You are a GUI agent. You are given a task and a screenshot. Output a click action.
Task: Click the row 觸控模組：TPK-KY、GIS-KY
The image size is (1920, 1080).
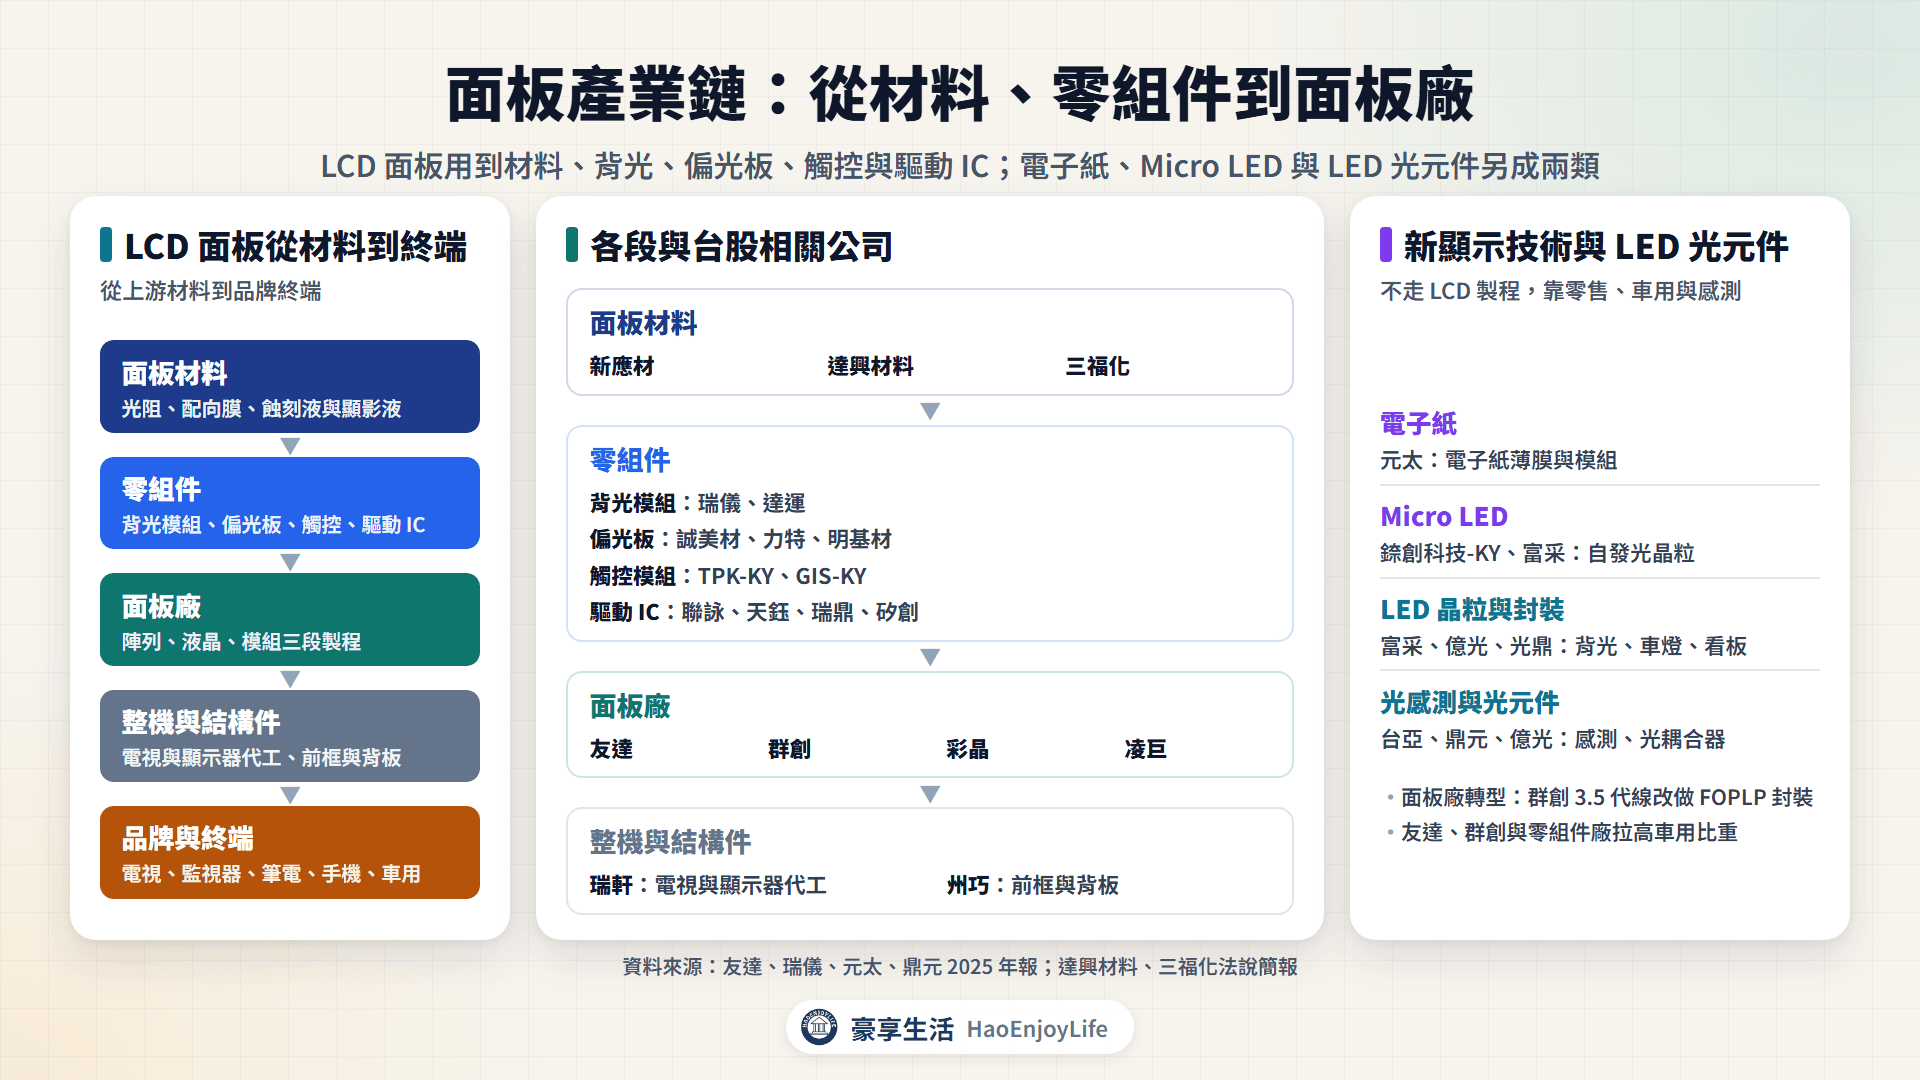728,576
